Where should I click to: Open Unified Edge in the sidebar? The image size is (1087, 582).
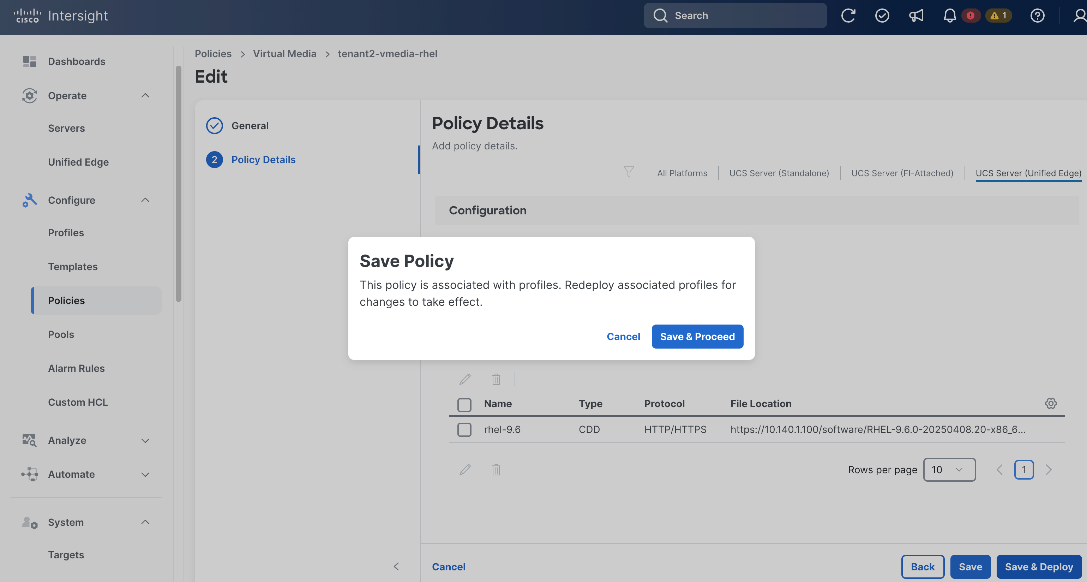pyautogui.click(x=78, y=163)
